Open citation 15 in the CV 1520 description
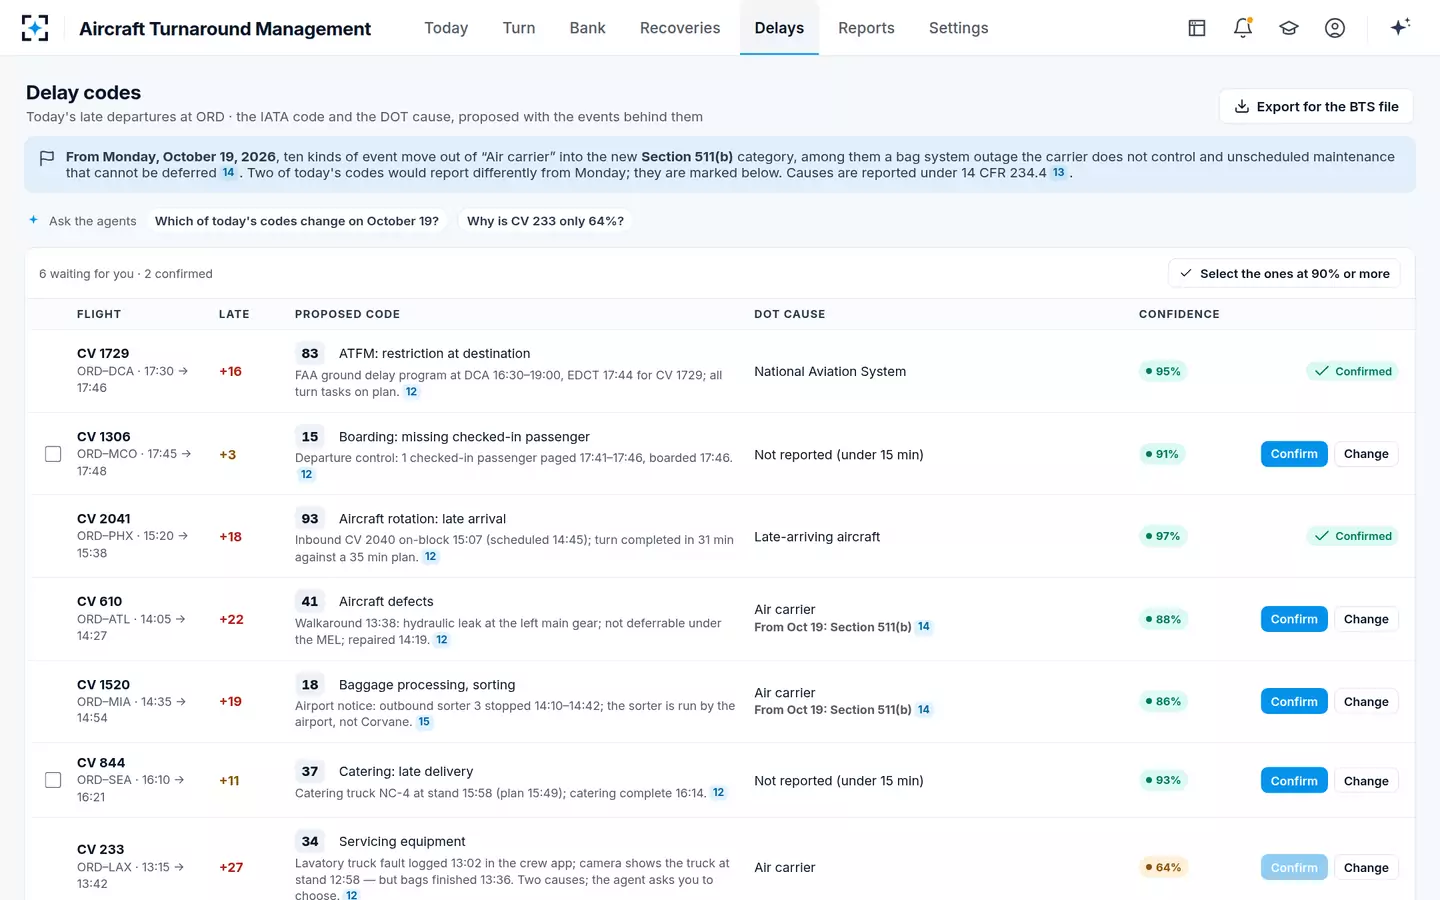 [x=424, y=722]
